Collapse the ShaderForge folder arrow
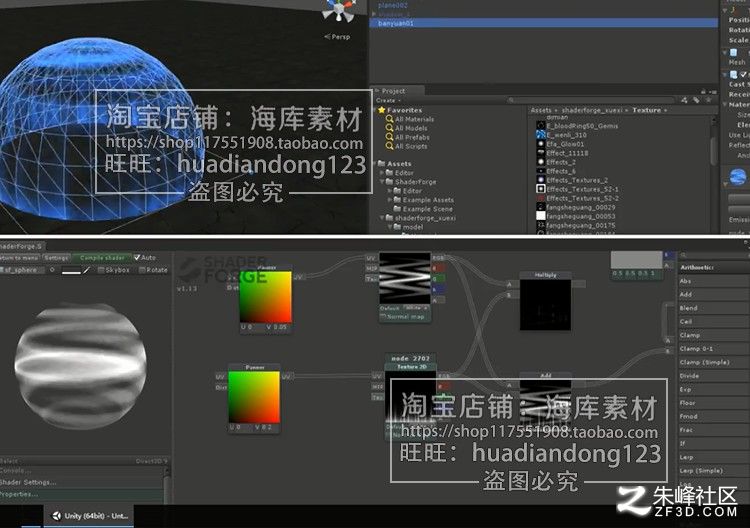 (x=382, y=182)
